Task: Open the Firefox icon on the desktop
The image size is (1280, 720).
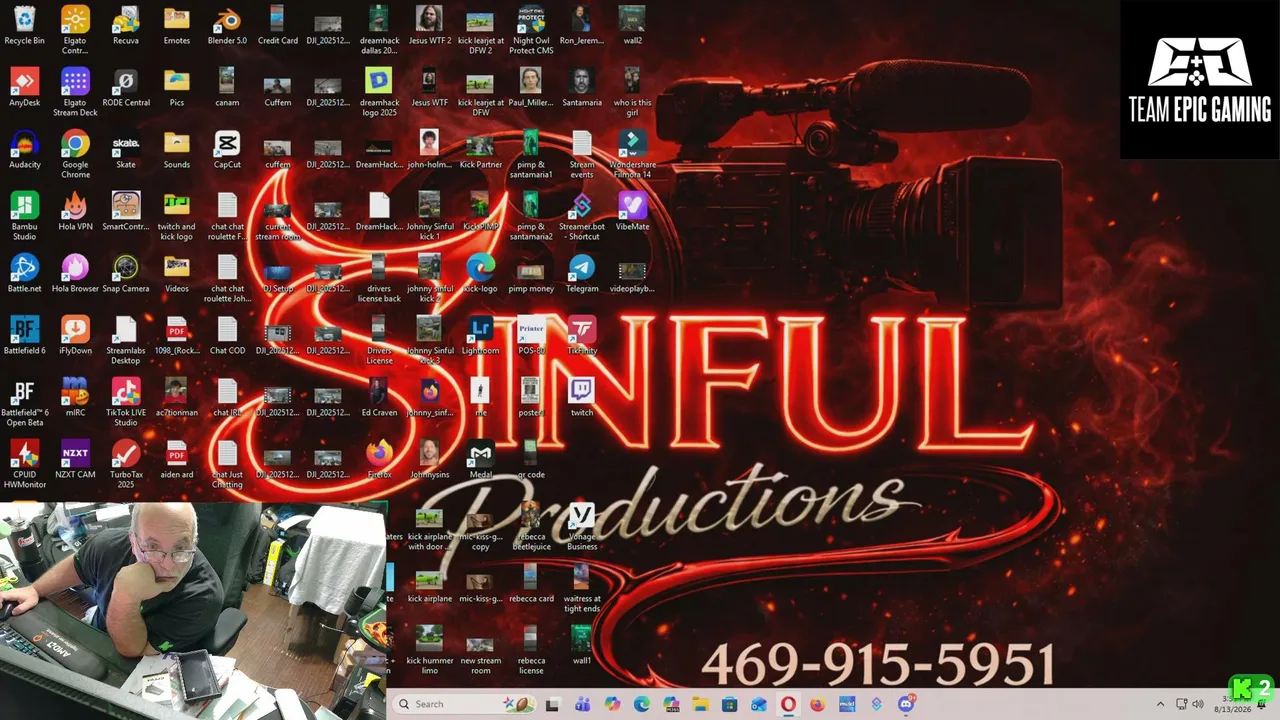Action: click(x=379, y=460)
